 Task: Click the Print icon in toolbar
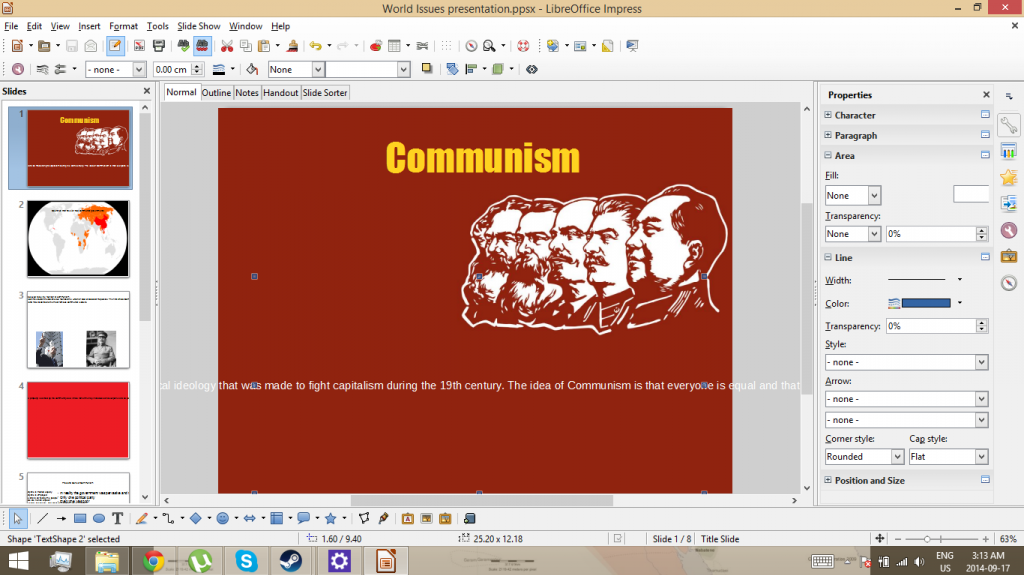pos(159,46)
